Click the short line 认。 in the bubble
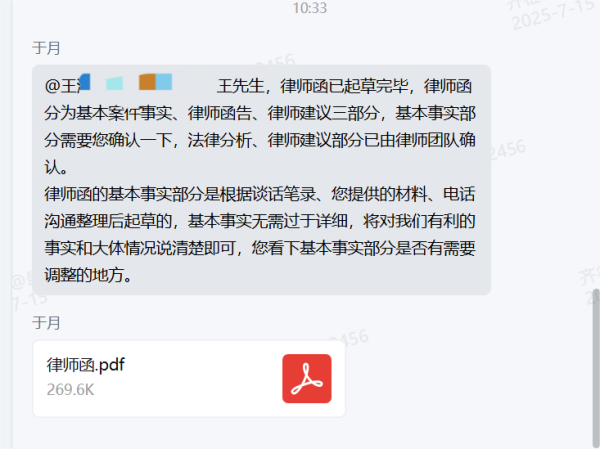This screenshot has width=600, height=449. tap(56, 167)
